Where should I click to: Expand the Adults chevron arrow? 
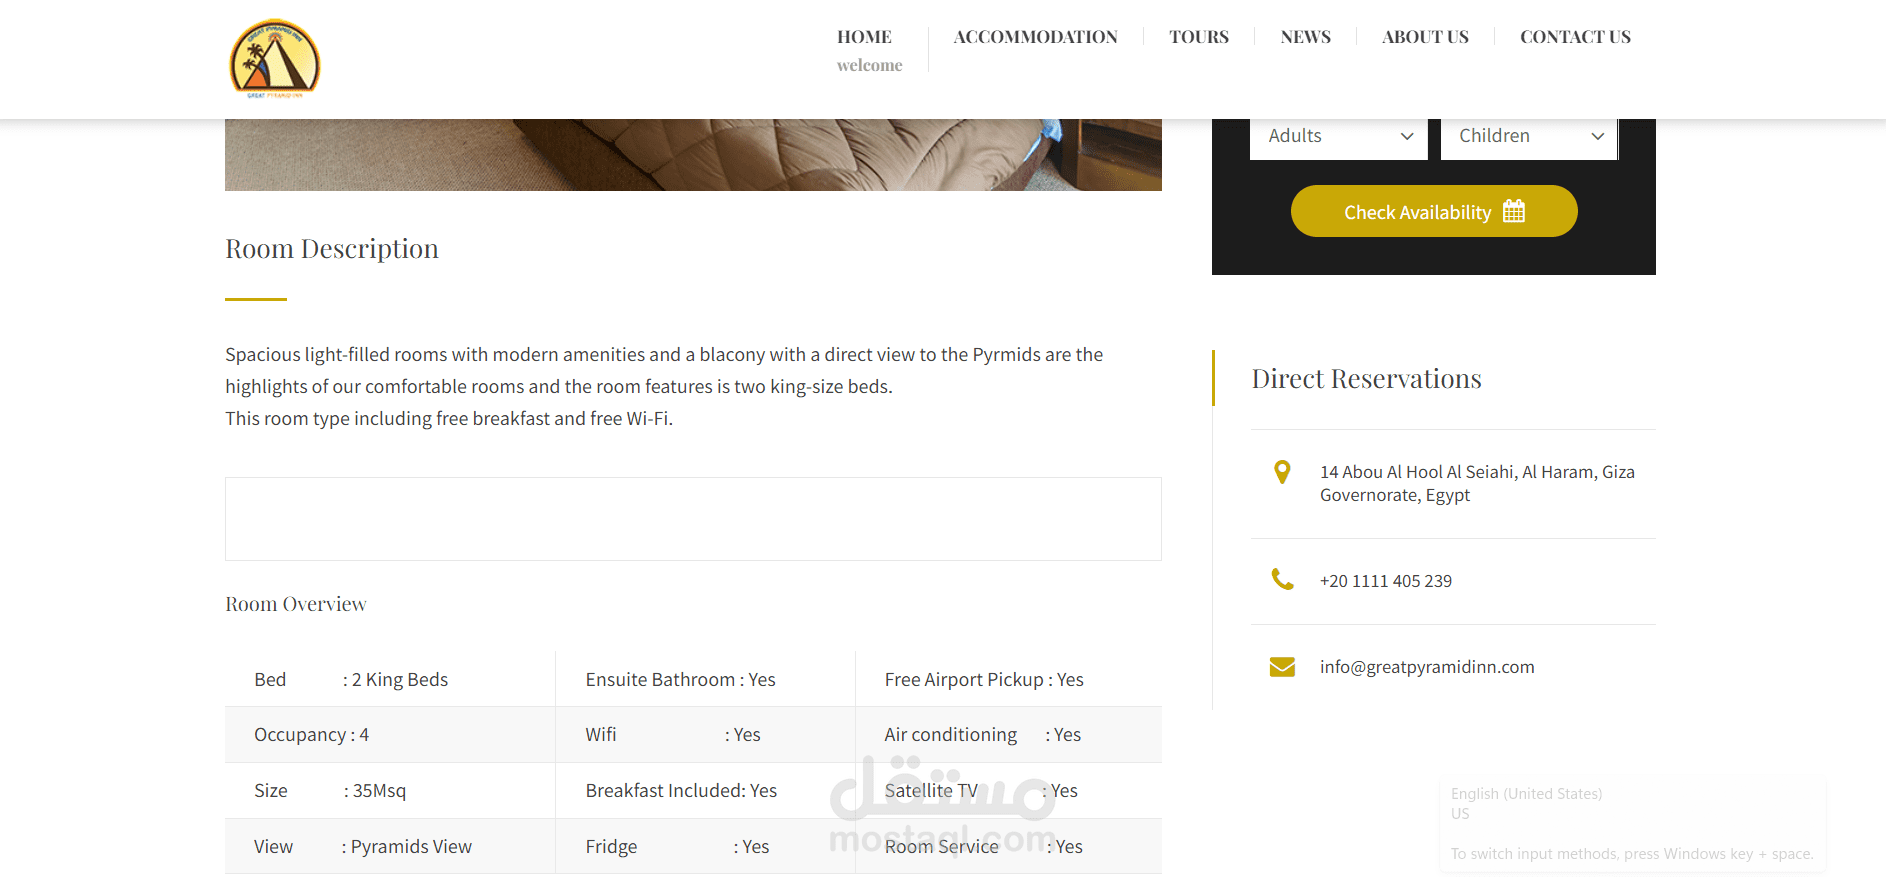[1407, 136]
